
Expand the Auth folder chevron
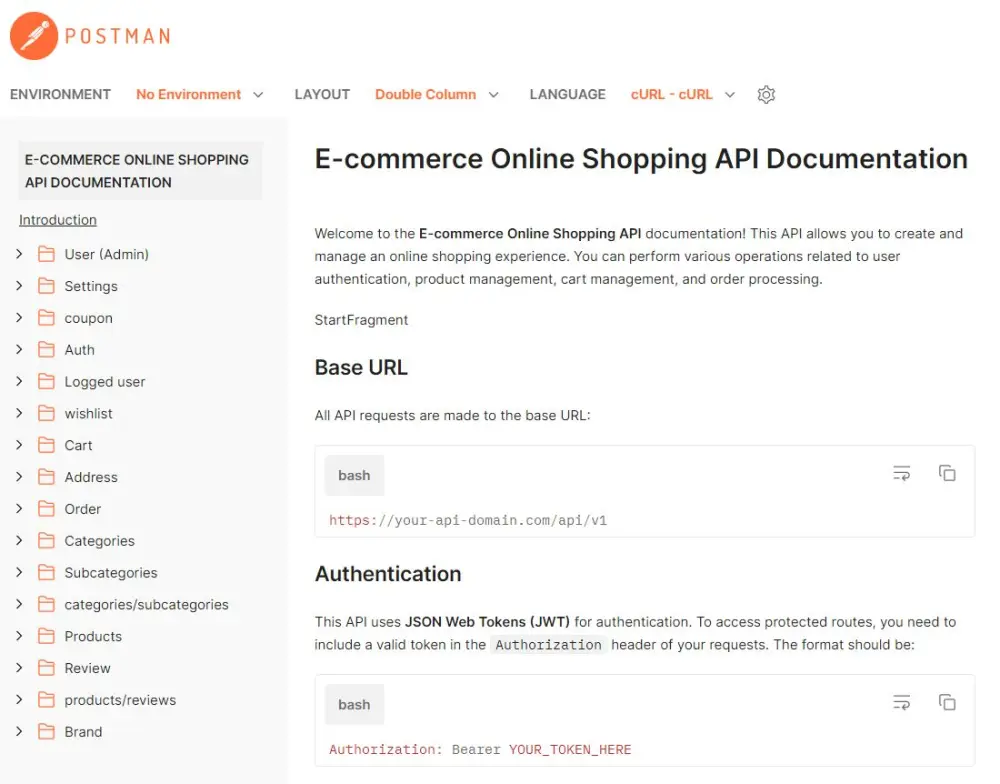[18, 350]
